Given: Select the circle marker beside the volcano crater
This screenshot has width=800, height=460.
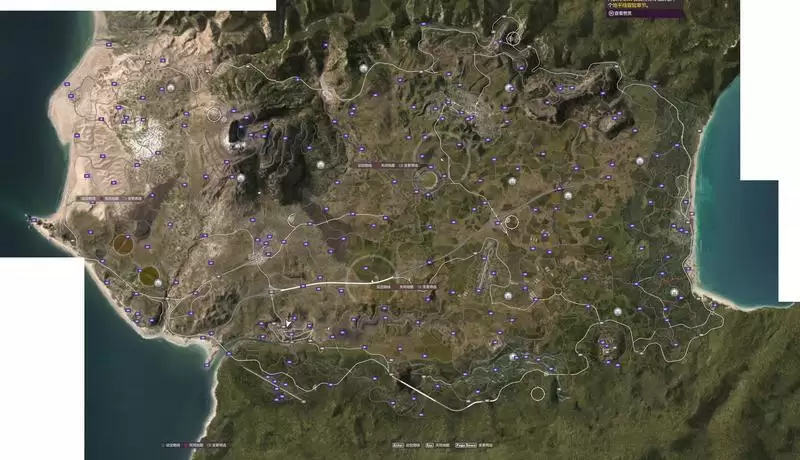Looking at the screenshot, I should tap(215, 115).
